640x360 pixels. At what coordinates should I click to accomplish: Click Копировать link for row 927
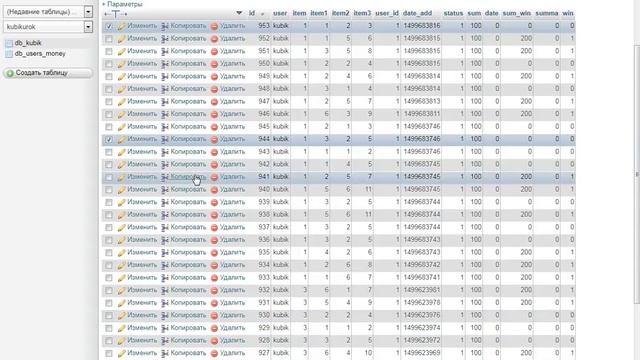188,353
